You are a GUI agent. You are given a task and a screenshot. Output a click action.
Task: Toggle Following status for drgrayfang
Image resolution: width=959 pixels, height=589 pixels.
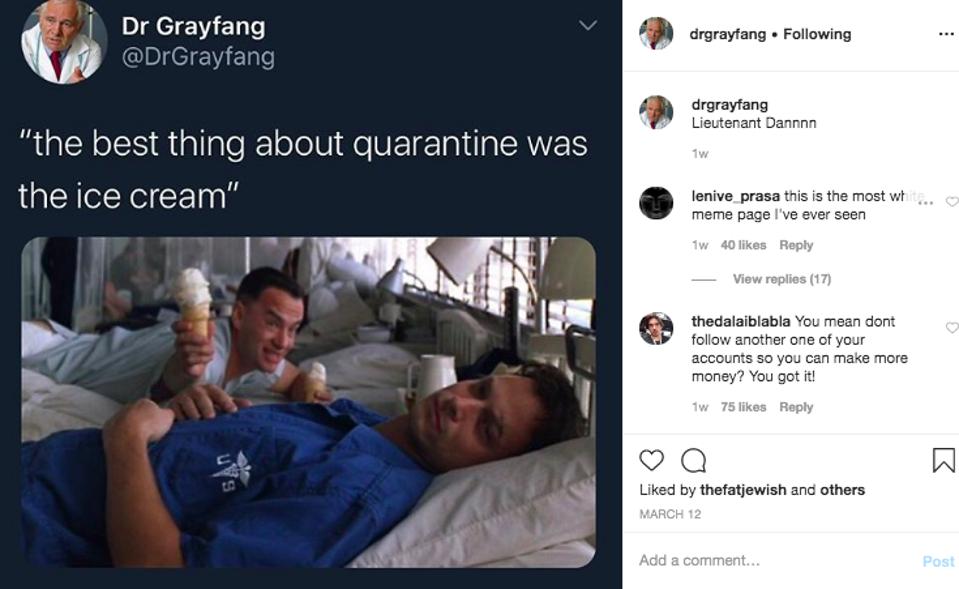tap(817, 34)
